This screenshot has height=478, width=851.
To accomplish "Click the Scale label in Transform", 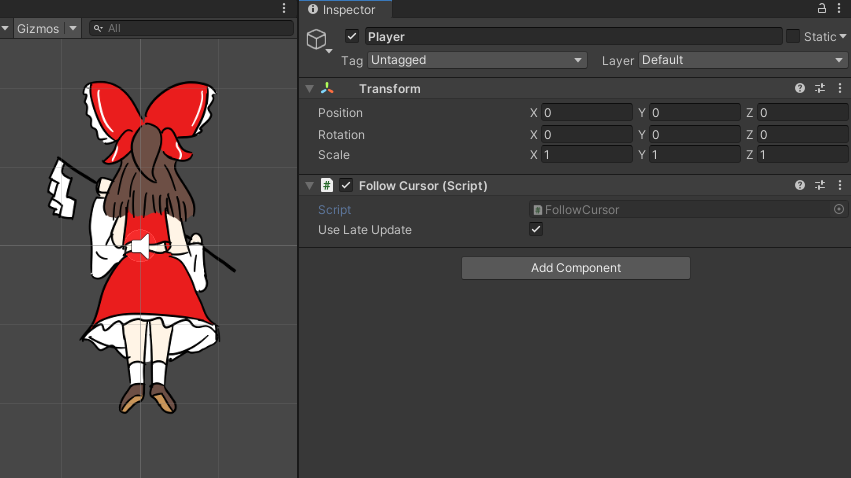I will click(x=334, y=155).
